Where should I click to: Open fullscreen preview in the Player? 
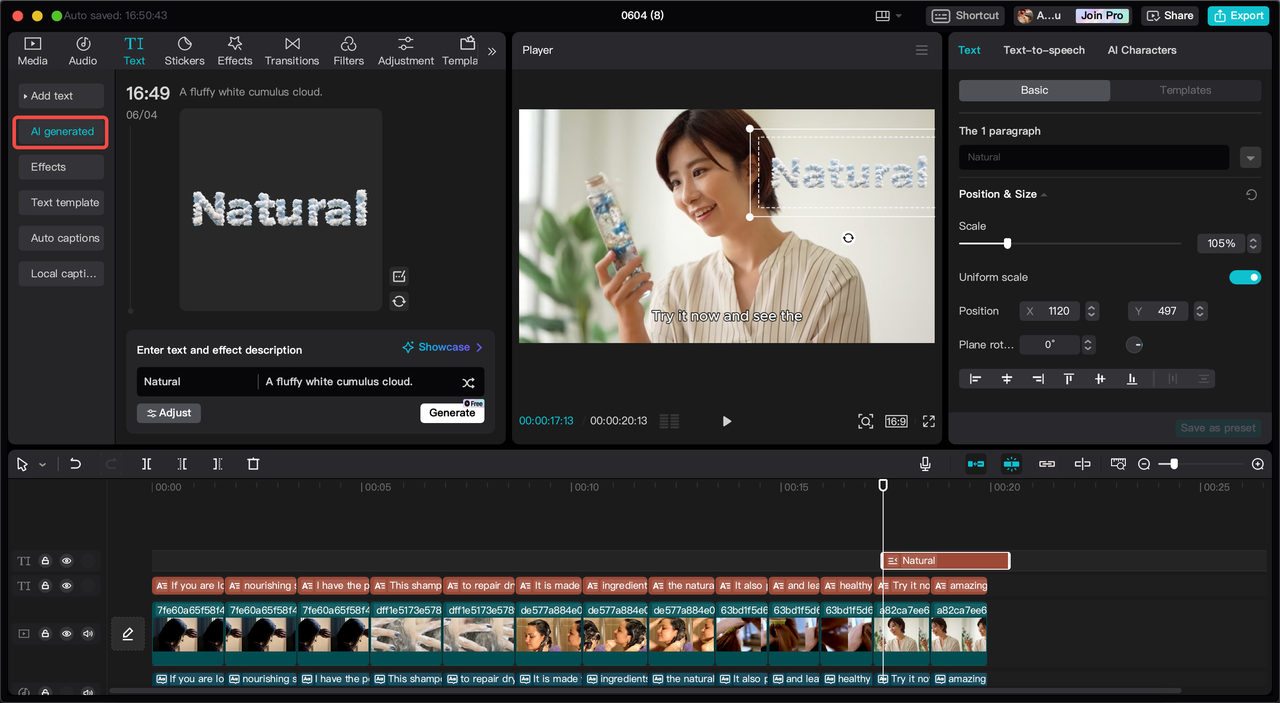pos(928,421)
